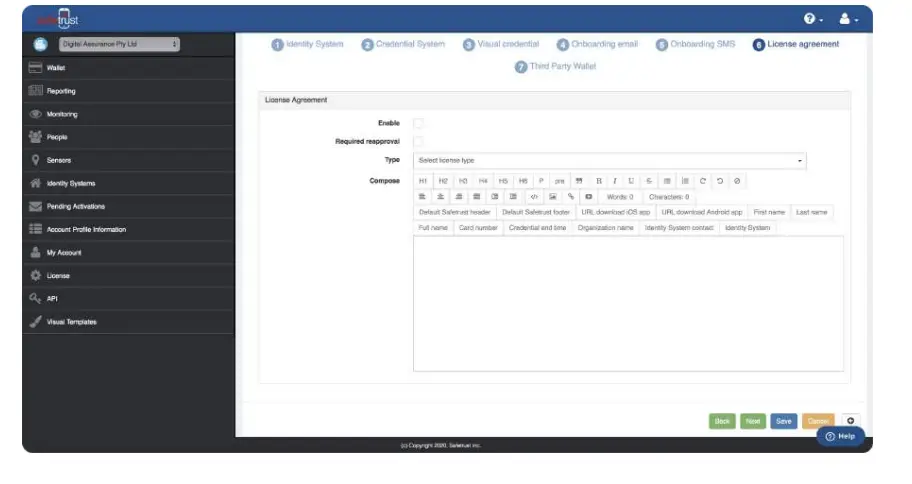The height and width of the screenshot is (484, 912).
Task: Open Visual Templates in the sidebar
Action: point(128,322)
